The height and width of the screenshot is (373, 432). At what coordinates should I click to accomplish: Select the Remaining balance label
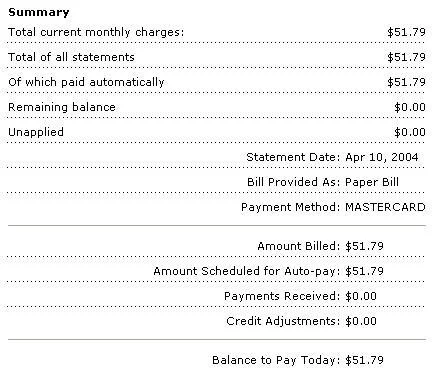pyautogui.click(x=62, y=107)
